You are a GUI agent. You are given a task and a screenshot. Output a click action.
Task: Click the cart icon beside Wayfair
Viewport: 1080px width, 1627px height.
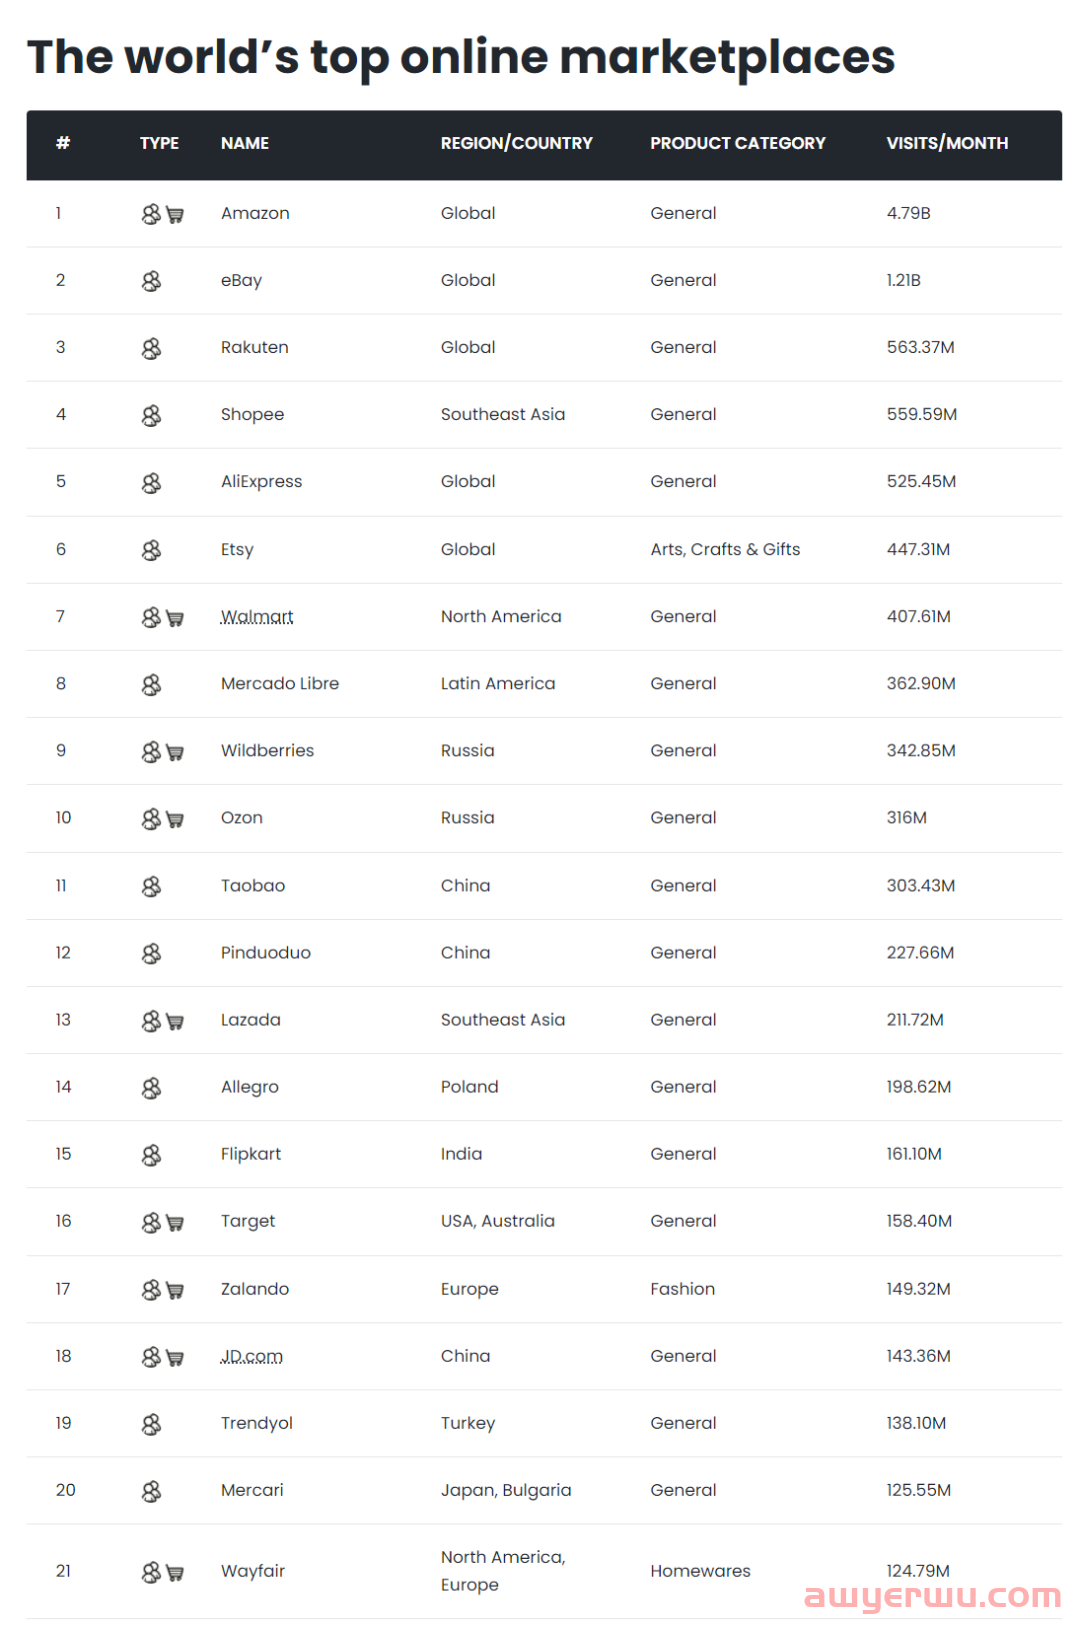(x=175, y=1572)
